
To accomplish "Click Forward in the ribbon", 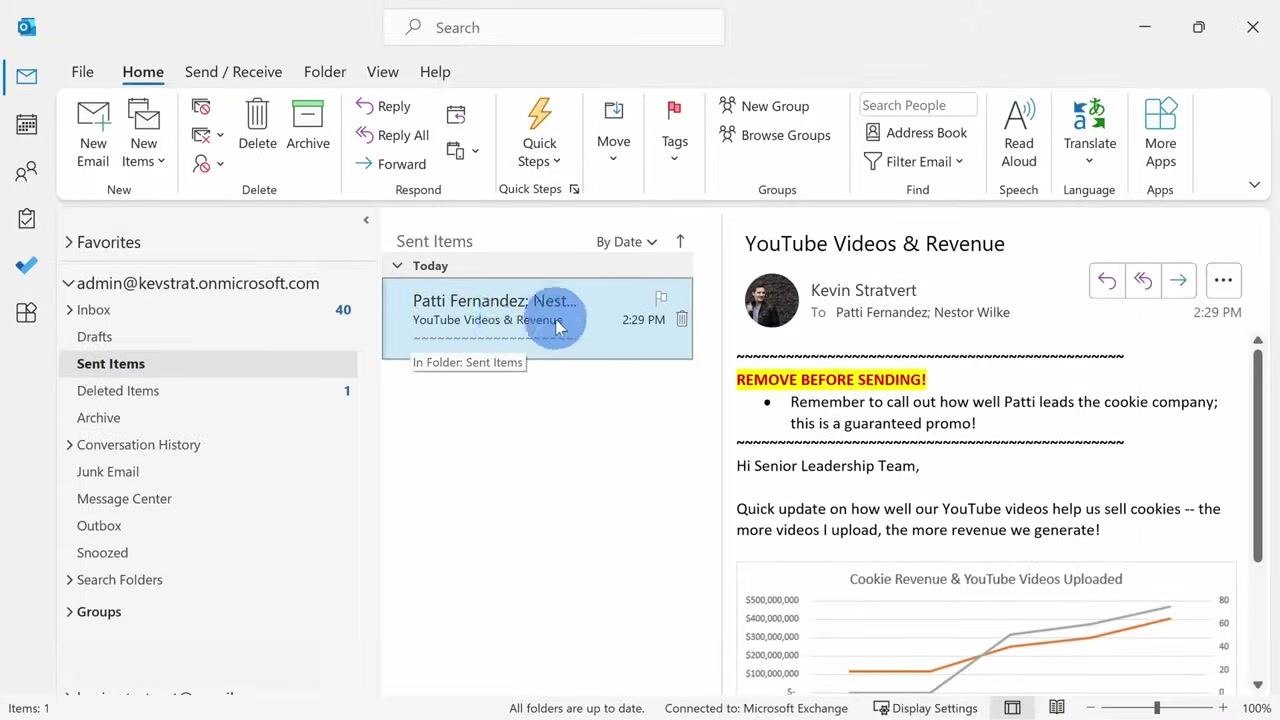I will tap(391, 164).
